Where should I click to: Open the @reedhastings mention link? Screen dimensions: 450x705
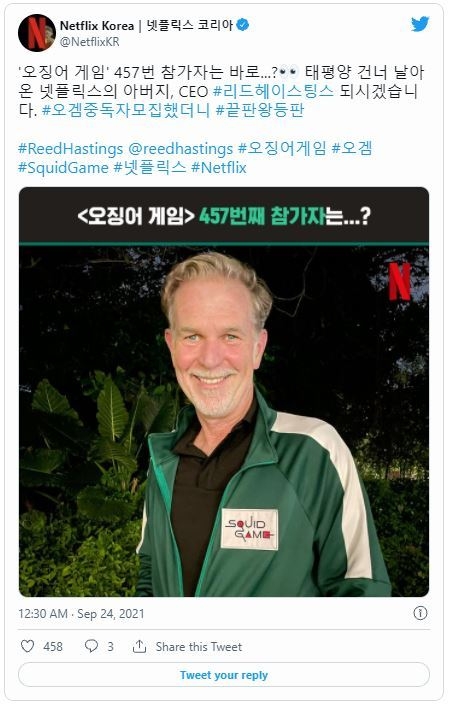tap(181, 149)
